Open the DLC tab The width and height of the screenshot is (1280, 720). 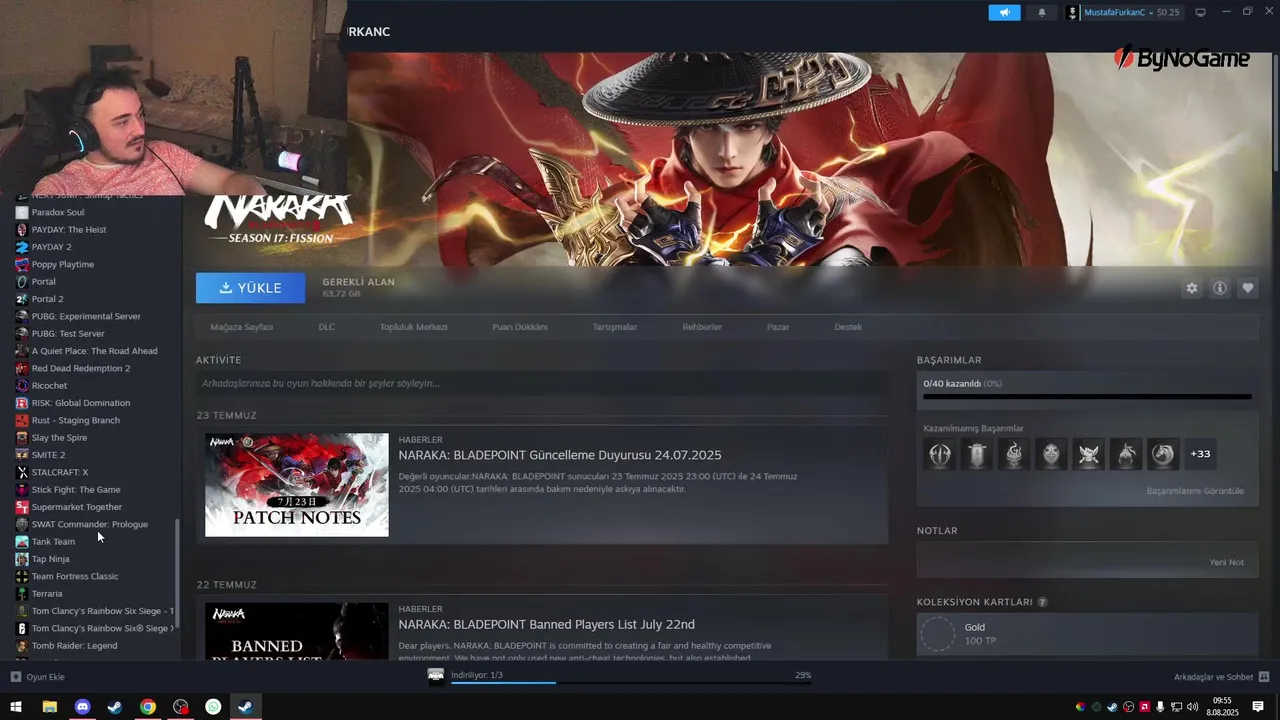point(326,327)
